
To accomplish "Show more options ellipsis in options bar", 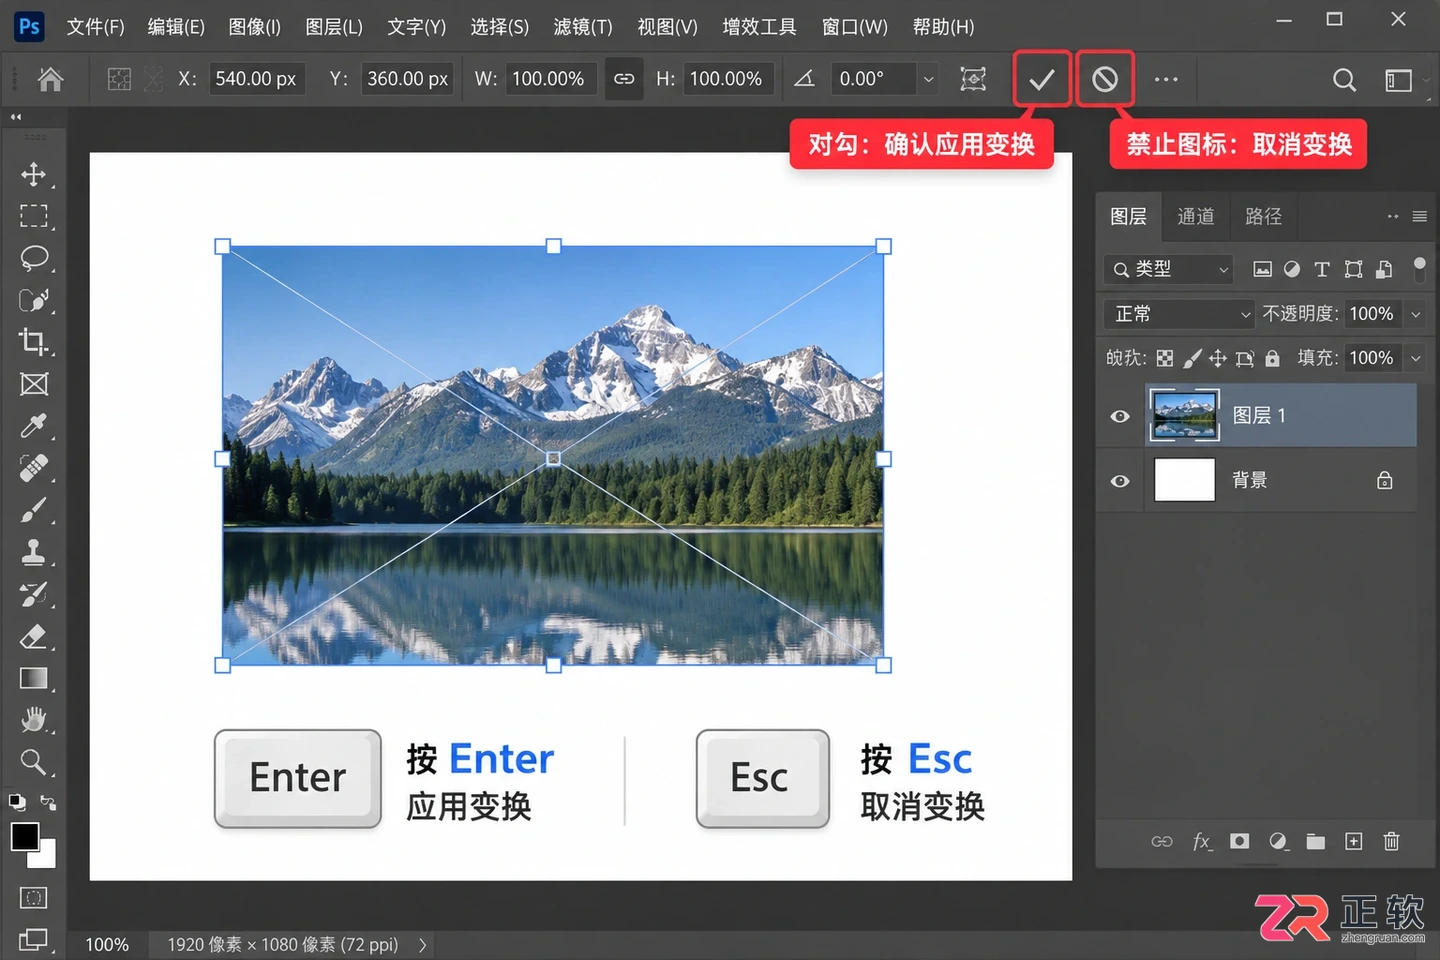I will [1166, 79].
